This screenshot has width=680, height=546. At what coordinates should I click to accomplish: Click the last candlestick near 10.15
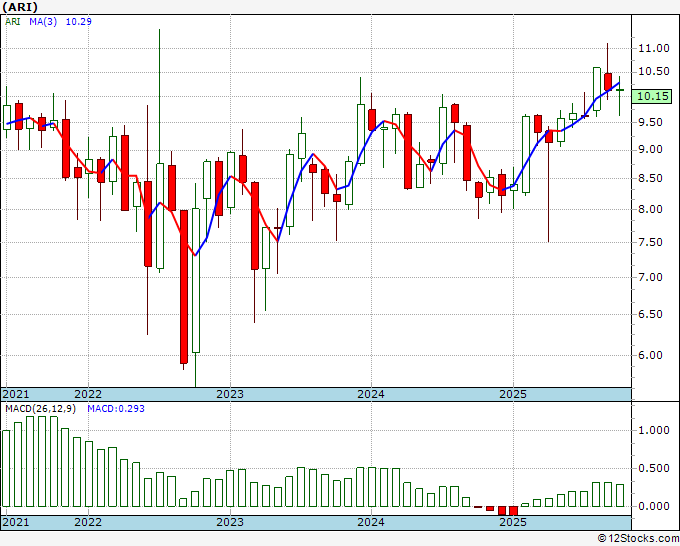(x=620, y=90)
